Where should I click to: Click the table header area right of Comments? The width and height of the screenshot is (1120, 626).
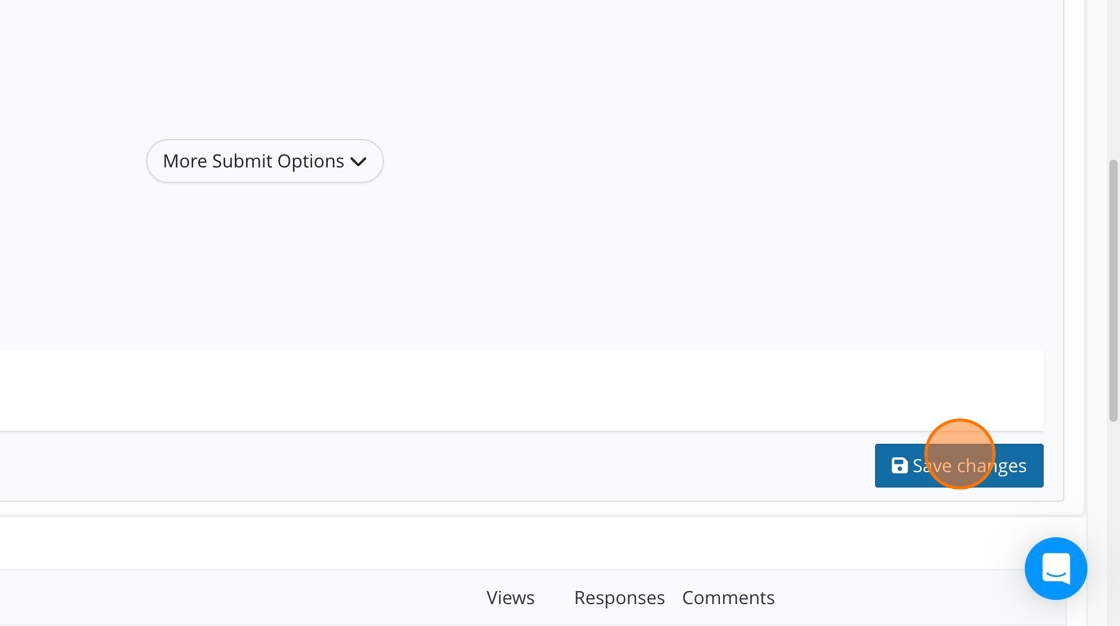[x=900, y=598]
